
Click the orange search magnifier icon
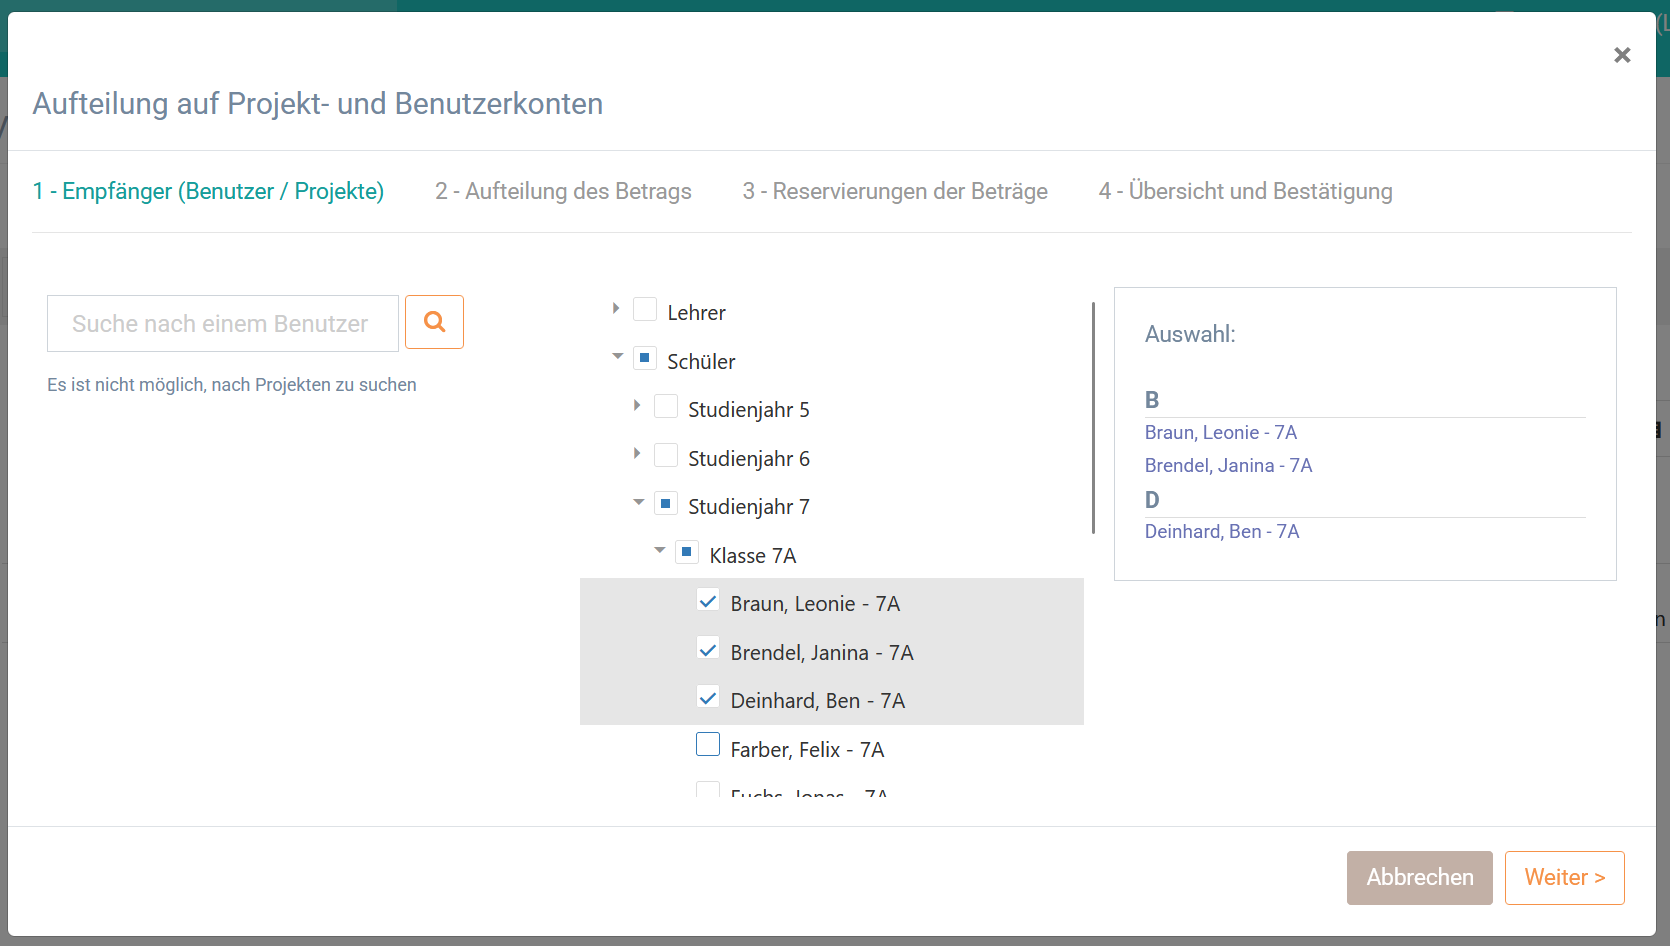(x=434, y=322)
